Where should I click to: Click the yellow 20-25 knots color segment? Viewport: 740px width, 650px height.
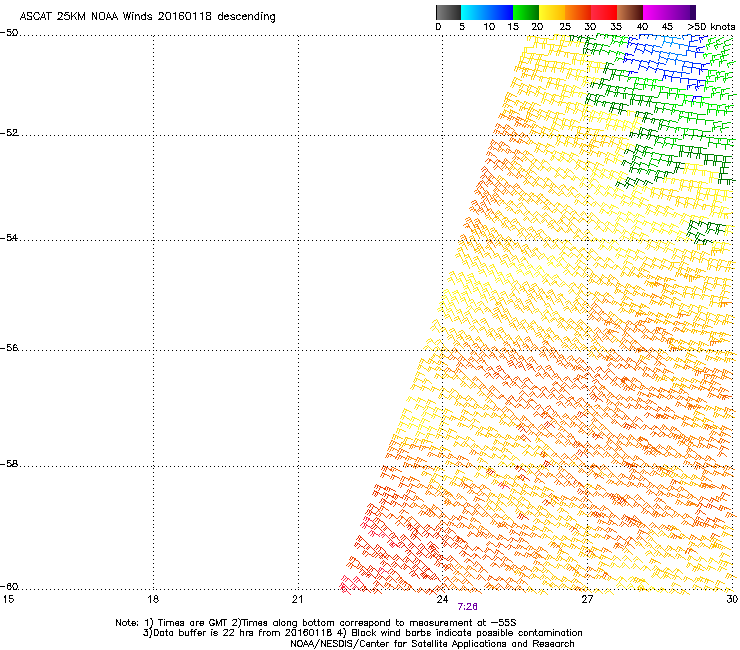[552, 12]
